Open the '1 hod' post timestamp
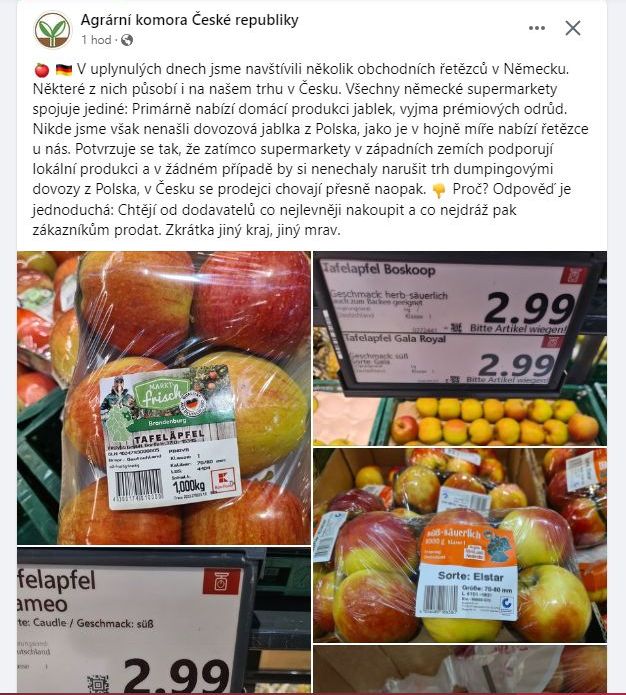 coord(96,40)
